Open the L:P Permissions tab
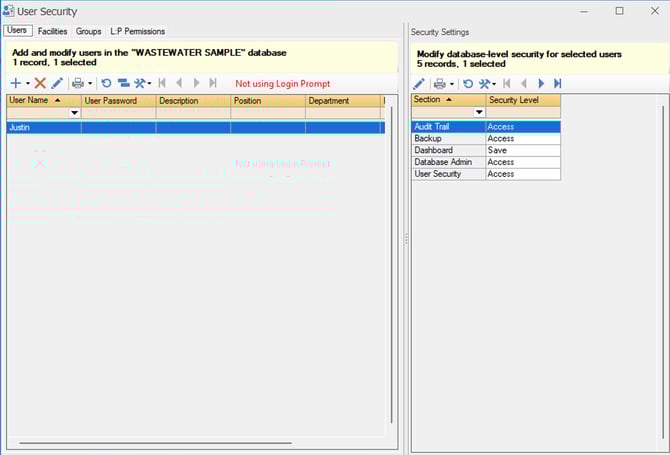670x455 pixels. pos(138,31)
